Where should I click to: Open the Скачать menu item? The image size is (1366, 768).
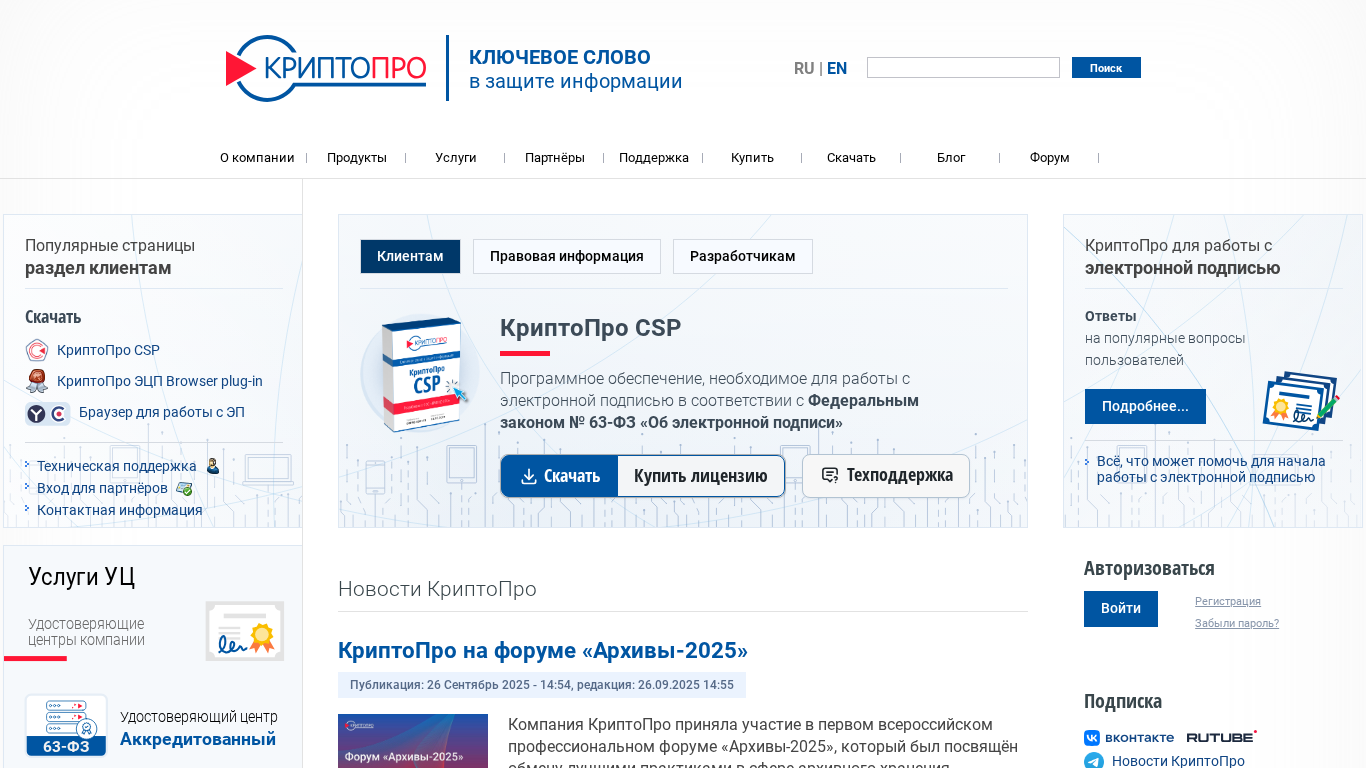851,158
